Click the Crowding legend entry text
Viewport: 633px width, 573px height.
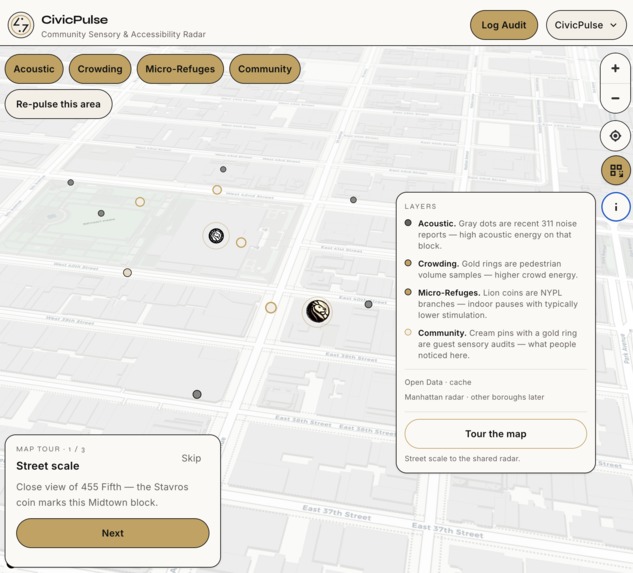(498, 269)
